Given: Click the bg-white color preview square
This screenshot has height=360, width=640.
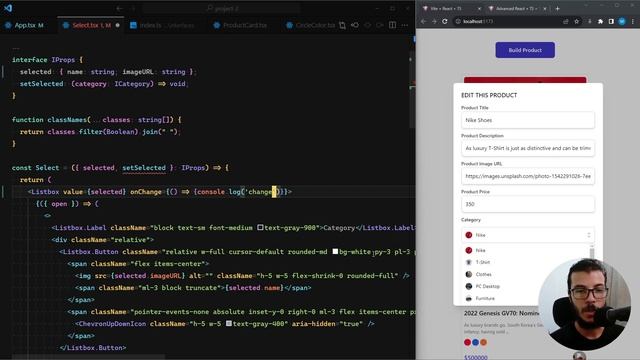Looking at the screenshot, I should click(x=335, y=251).
